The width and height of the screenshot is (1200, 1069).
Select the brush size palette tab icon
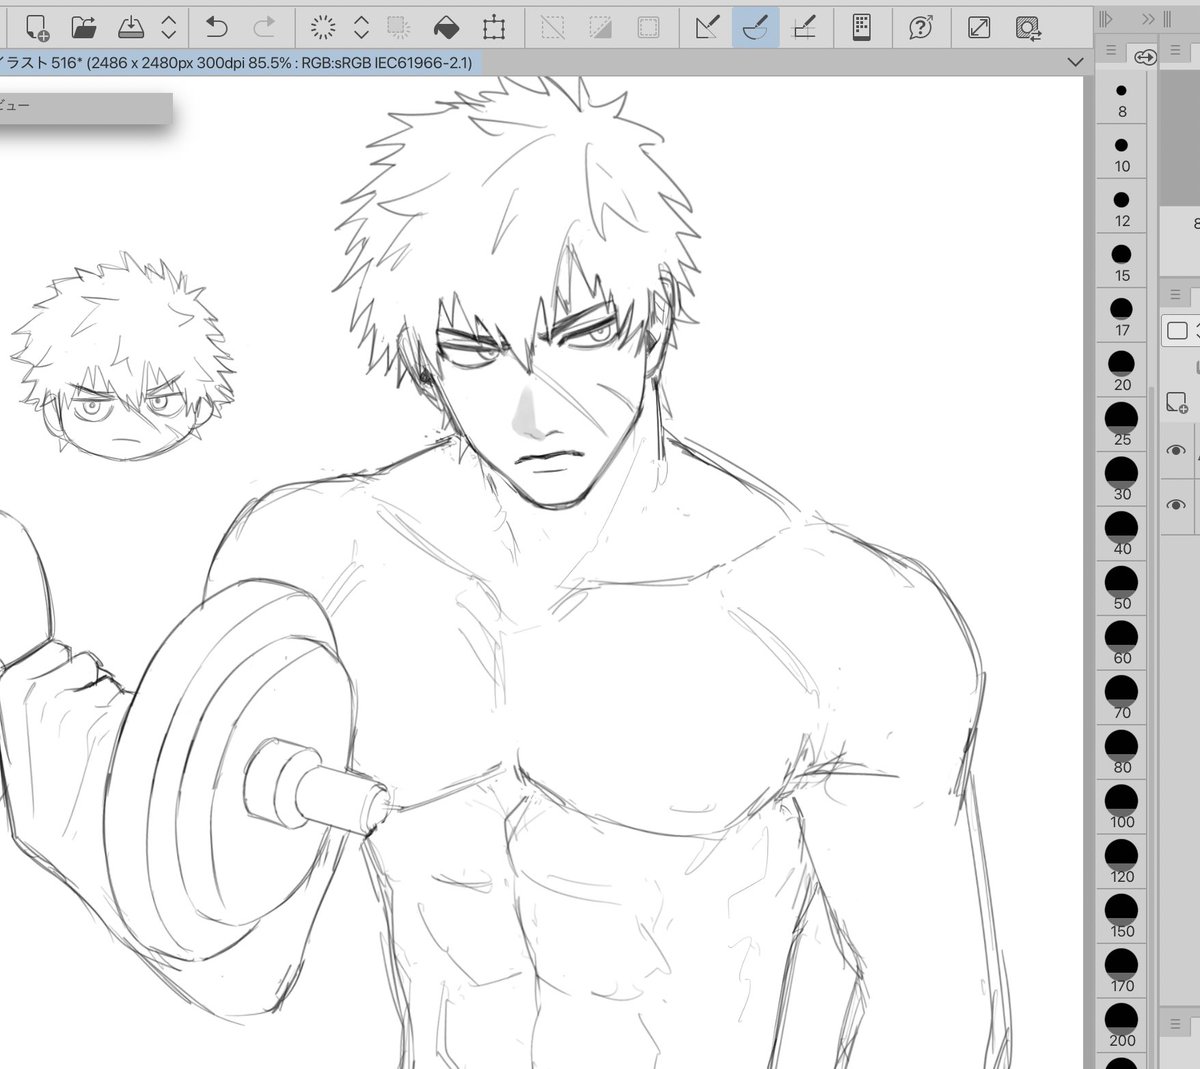(x=1145, y=57)
